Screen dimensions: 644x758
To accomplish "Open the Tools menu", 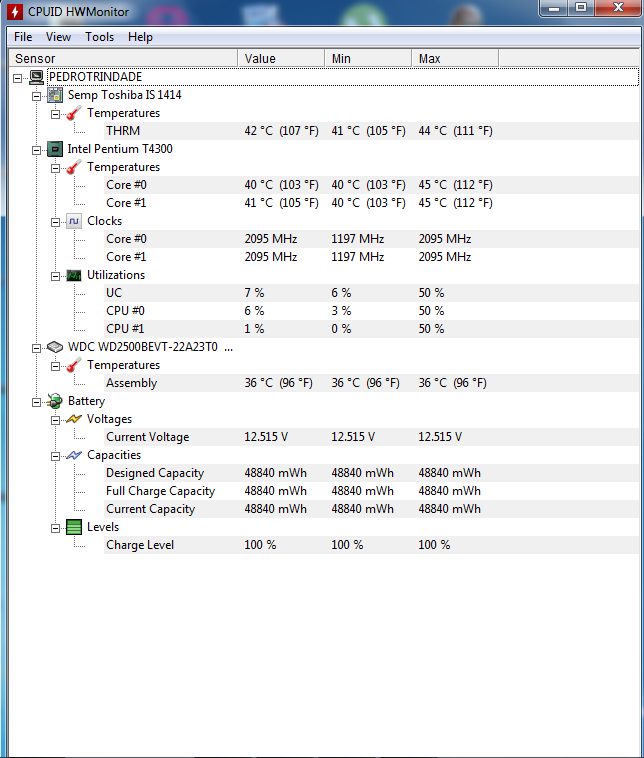I will pos(100,37).
